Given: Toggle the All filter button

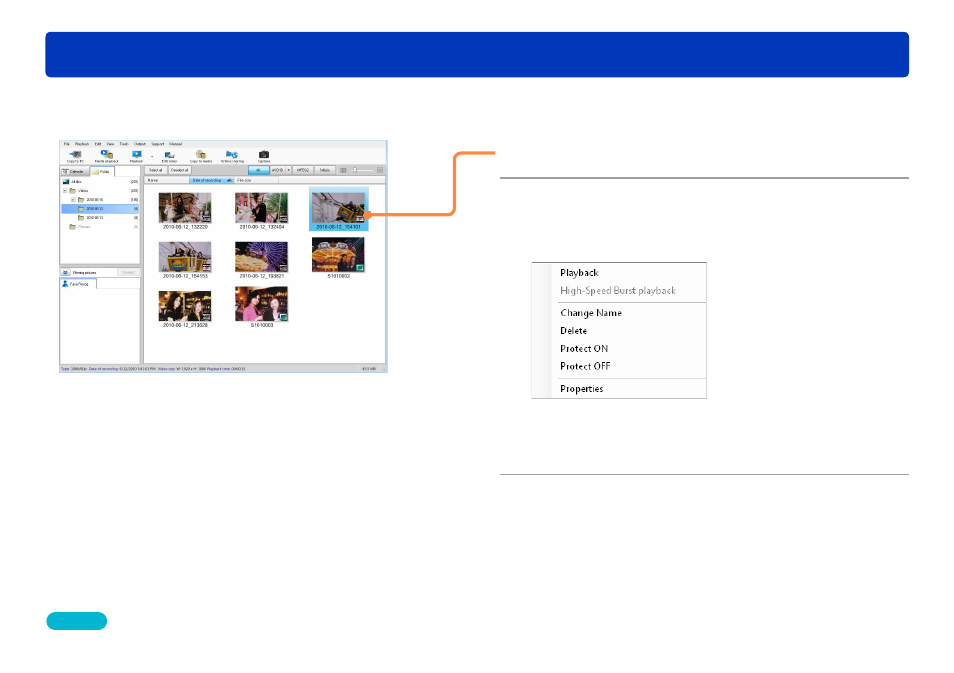Looking at the screenshot, I should pyautogui.click(x=259, y=170).
